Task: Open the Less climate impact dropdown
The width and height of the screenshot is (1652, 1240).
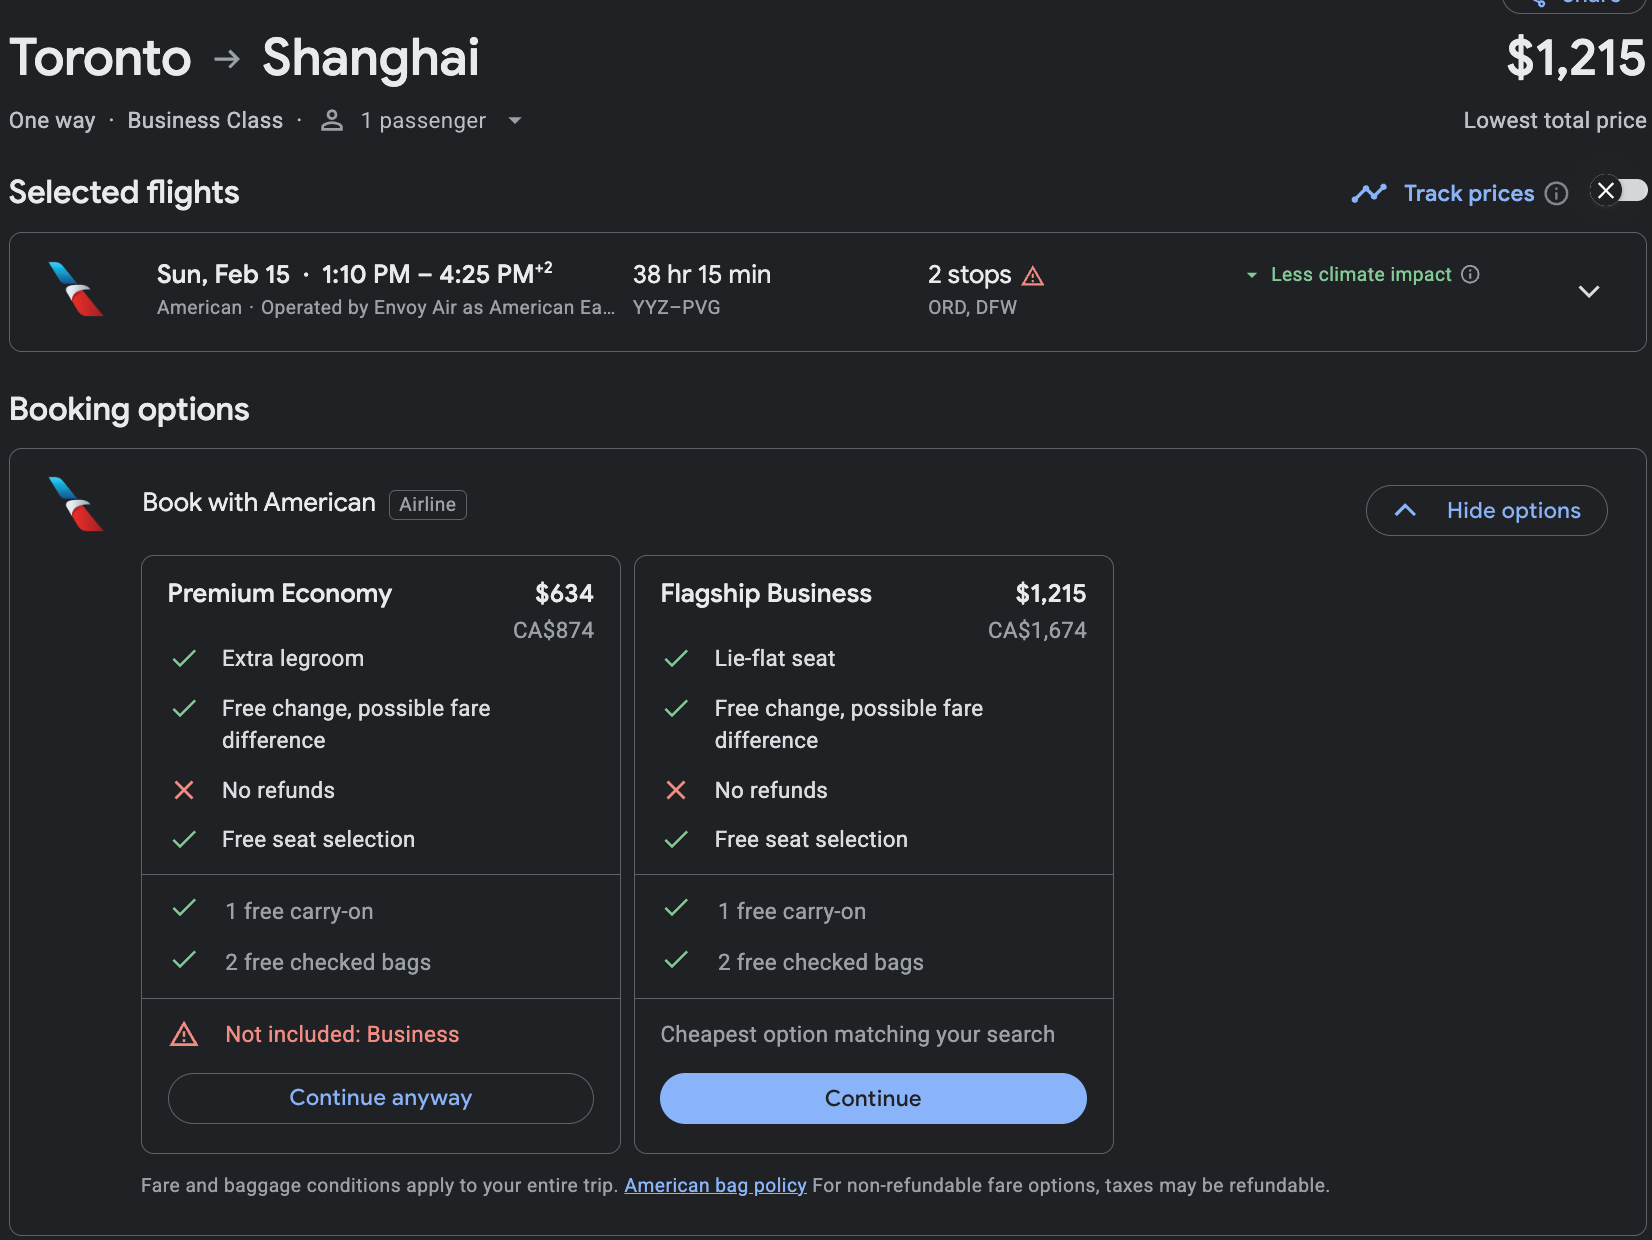Action: click(x=1251, y=274)
